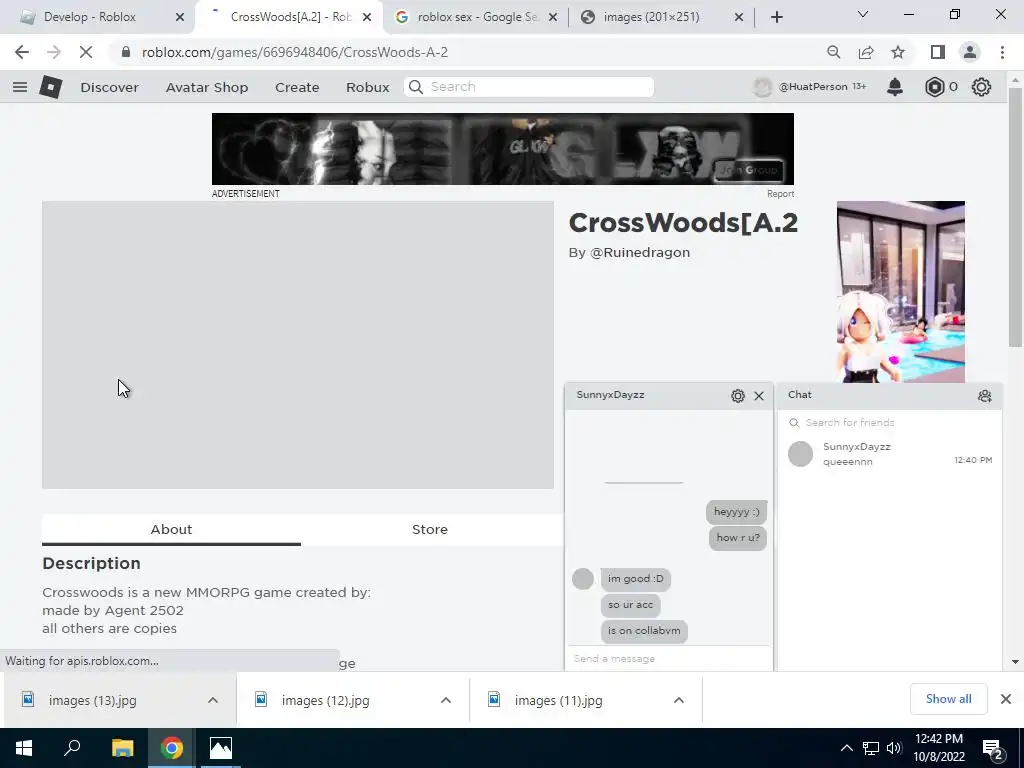The image size is (1024, 768).
Task: Toggle the browser side panel
Action: pos(938,52)
